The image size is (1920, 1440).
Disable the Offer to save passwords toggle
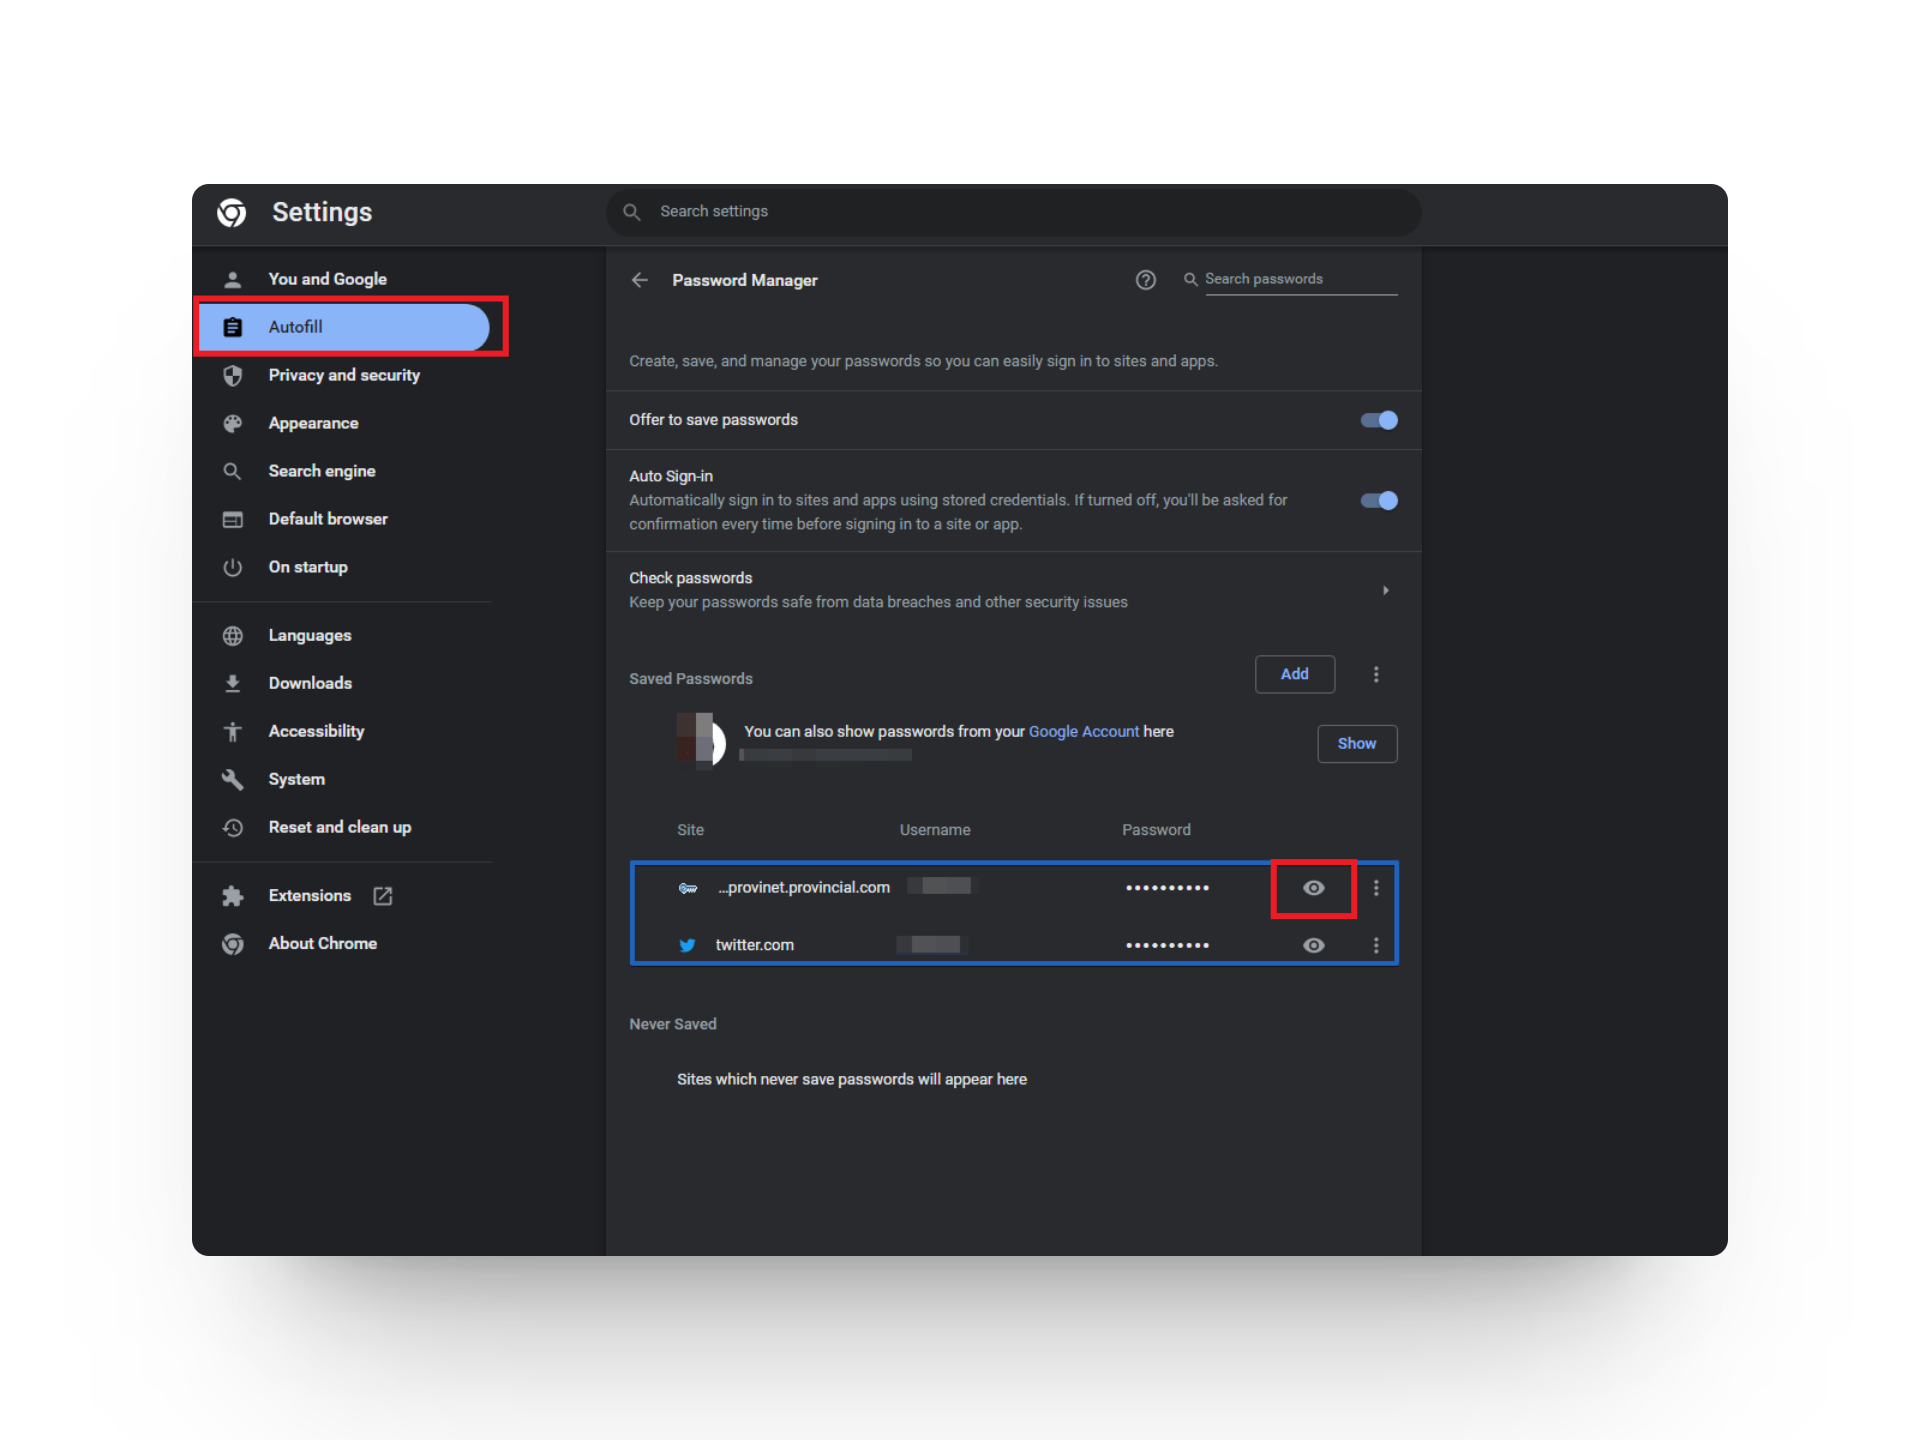click(x=1379, y=420)
